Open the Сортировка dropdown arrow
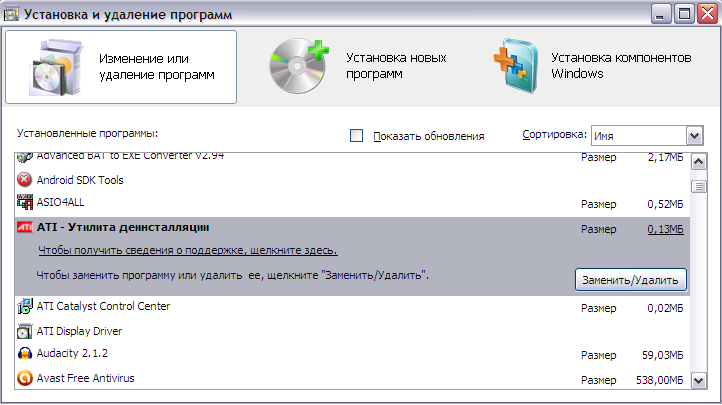 694,136
